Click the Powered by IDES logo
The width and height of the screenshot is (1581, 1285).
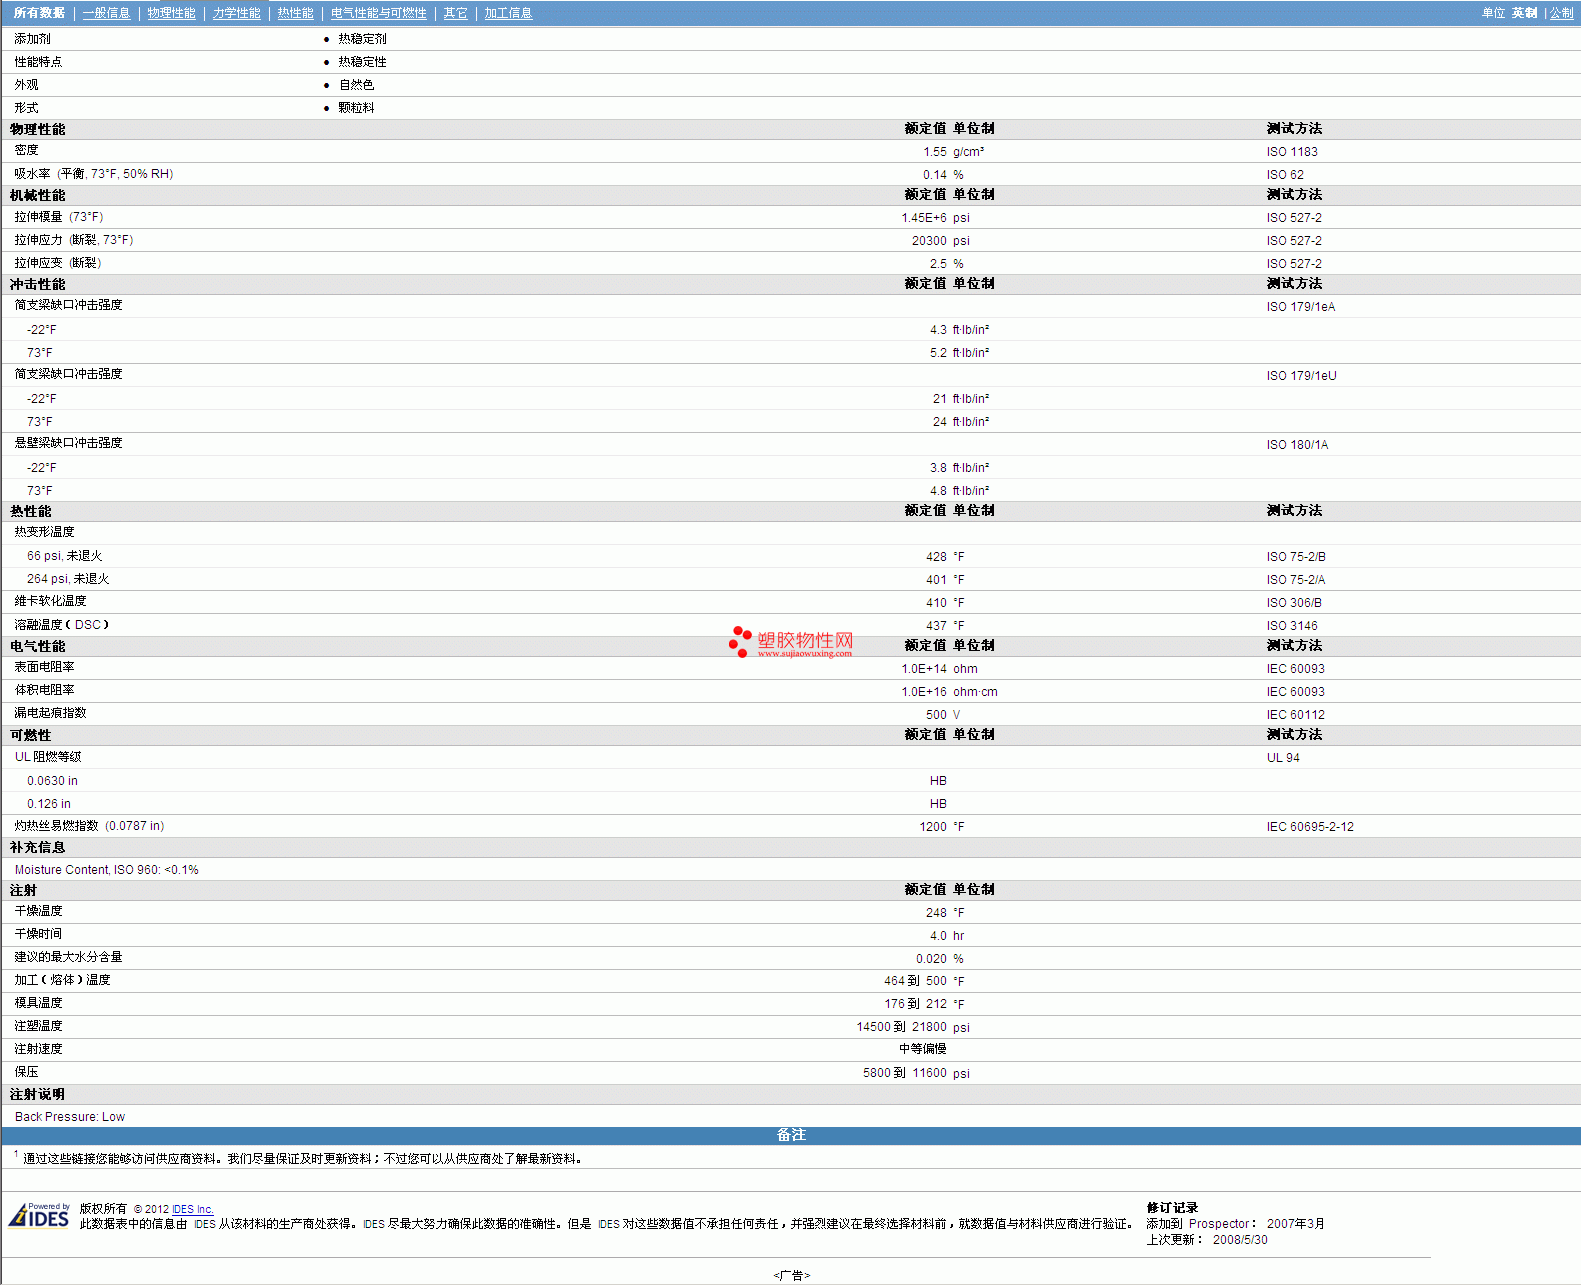[x=40, y=1215]
